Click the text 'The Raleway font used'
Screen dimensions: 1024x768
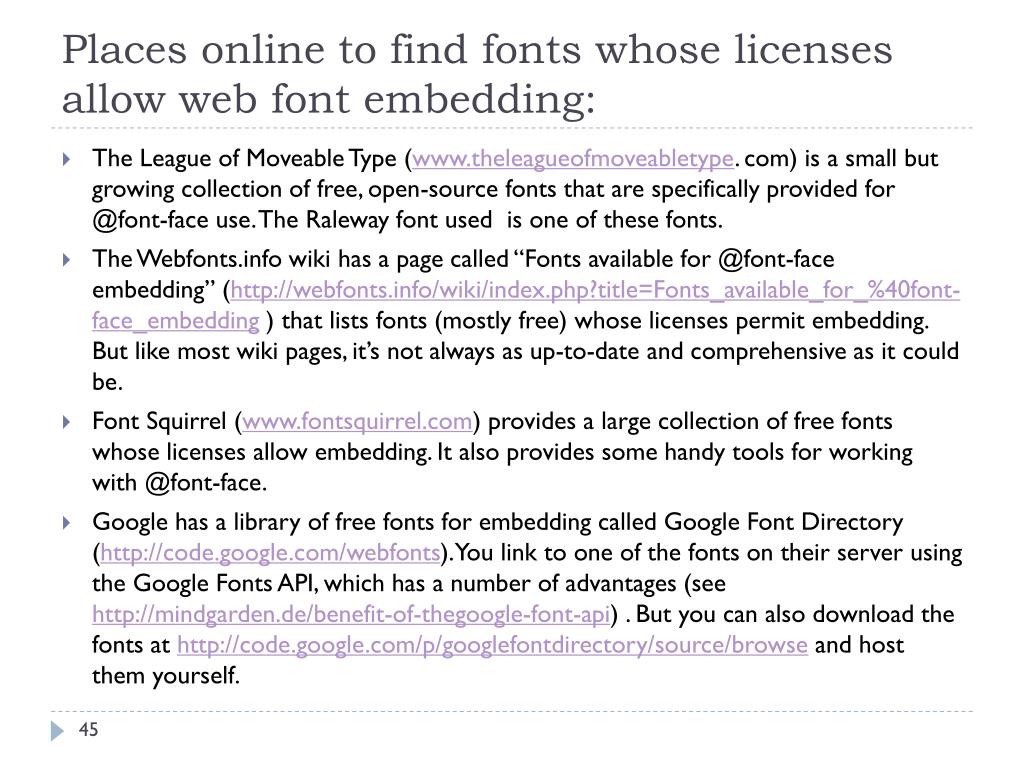point(376,220)
